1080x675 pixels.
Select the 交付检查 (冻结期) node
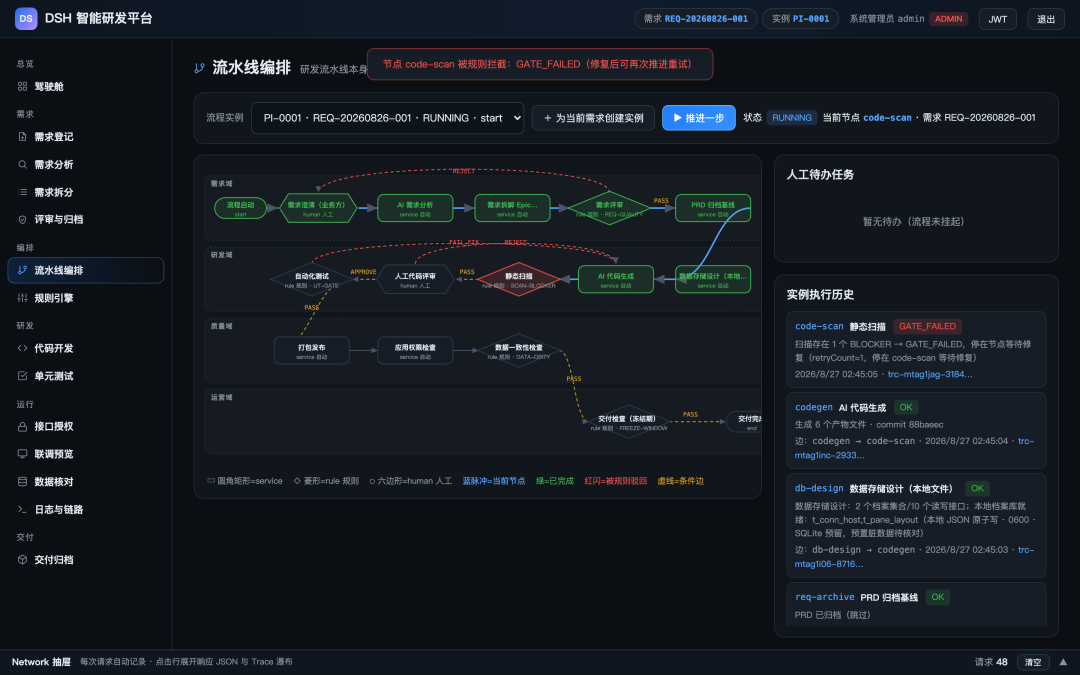627,422
